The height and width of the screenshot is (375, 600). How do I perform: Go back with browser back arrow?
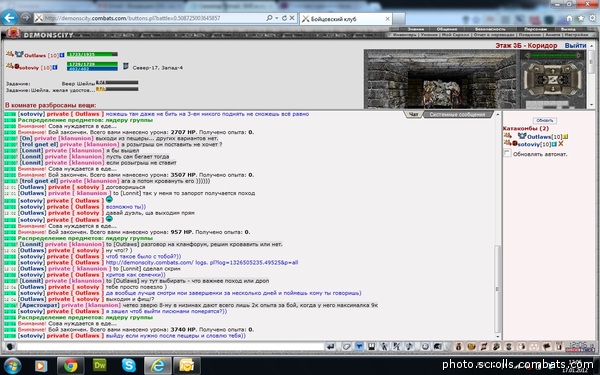[x=9, y=17]
